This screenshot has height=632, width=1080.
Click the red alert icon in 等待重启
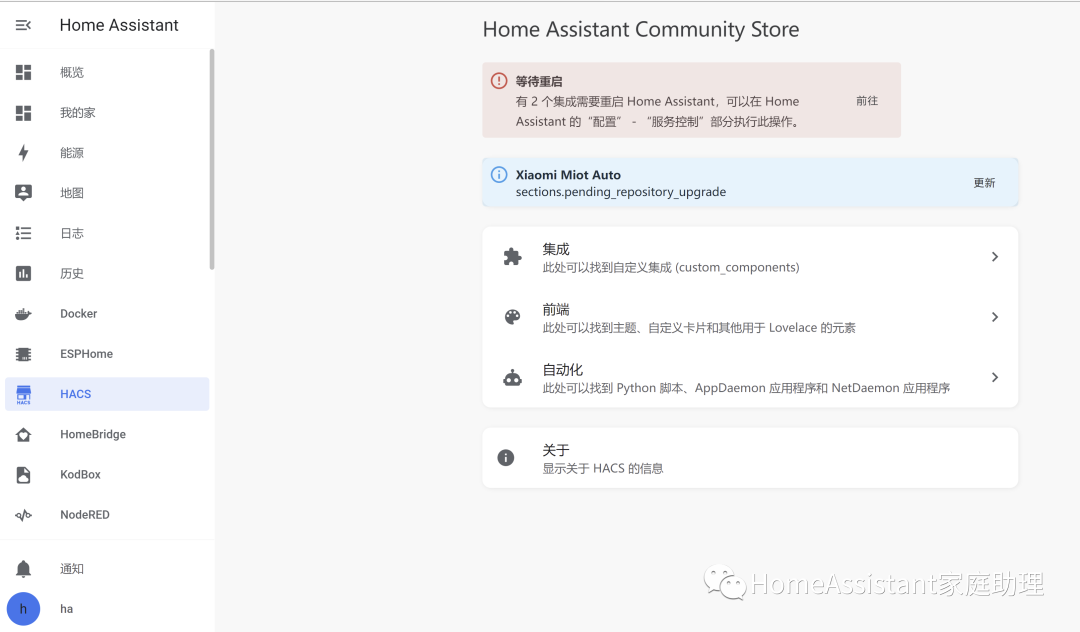click(499, 81)
